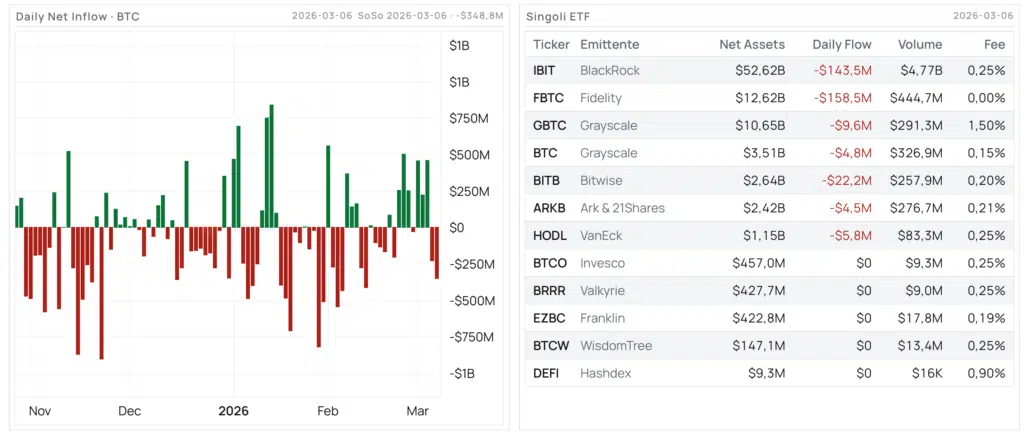The height and width of the screenshot is (435, 1024).
Task: Select the Volume column header
Action: click(x=919, y=44)
